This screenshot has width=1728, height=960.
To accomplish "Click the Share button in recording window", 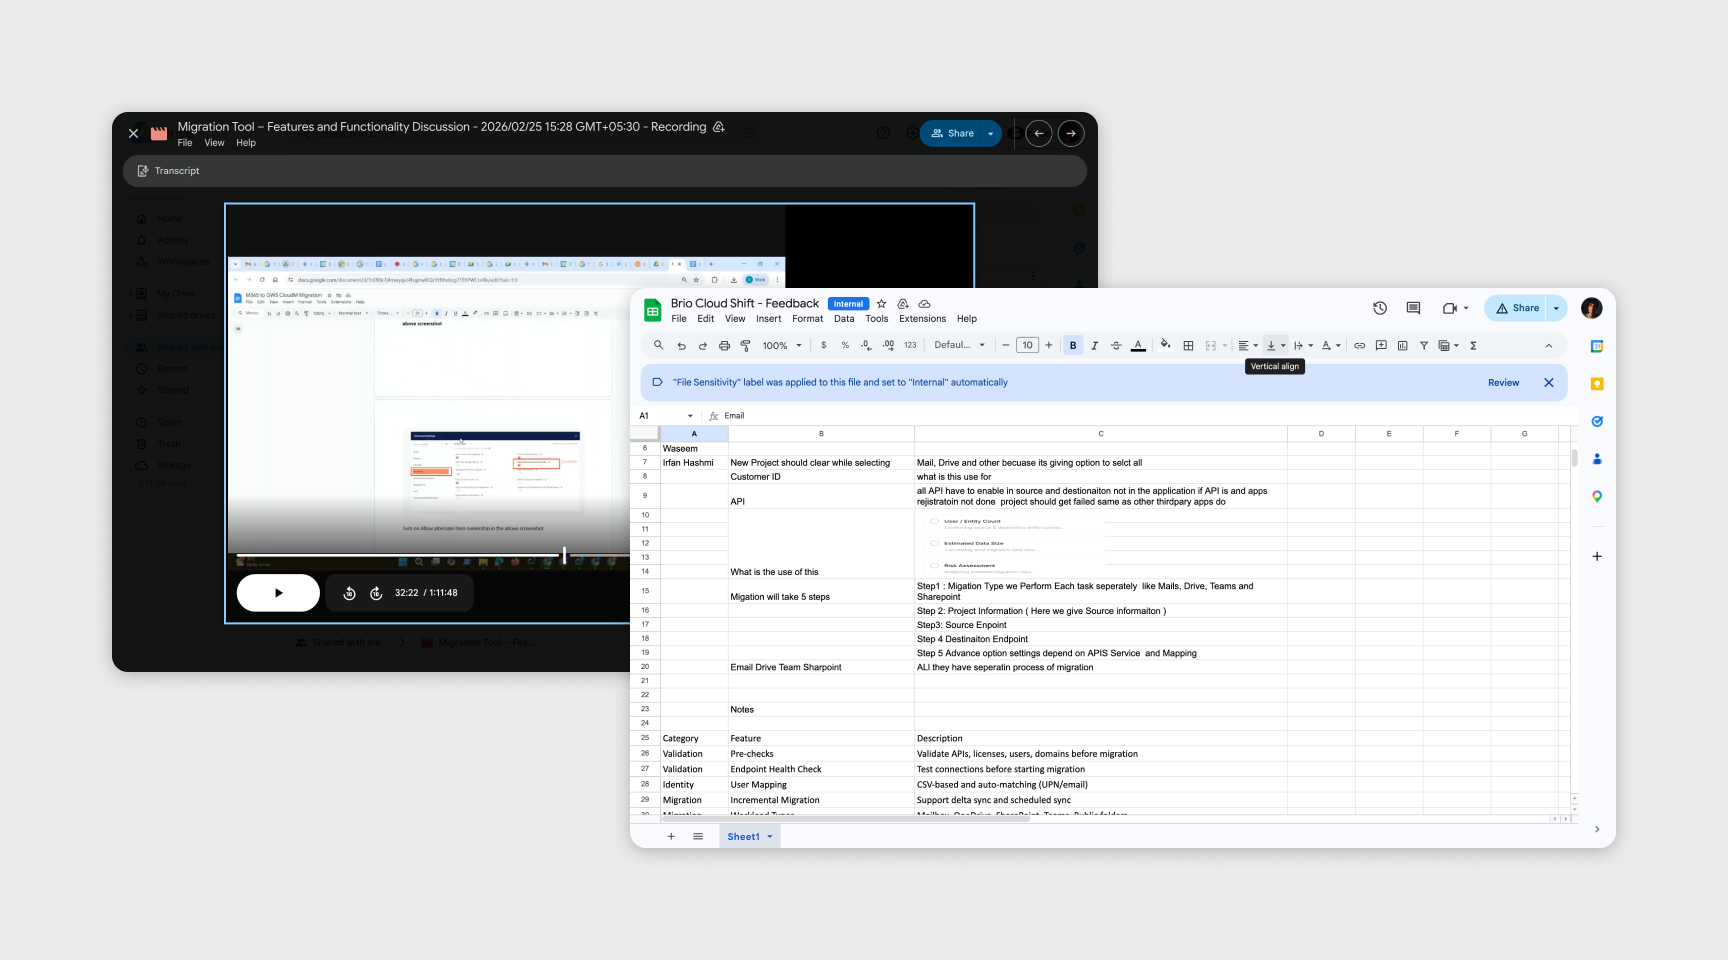I will [952, 133].
